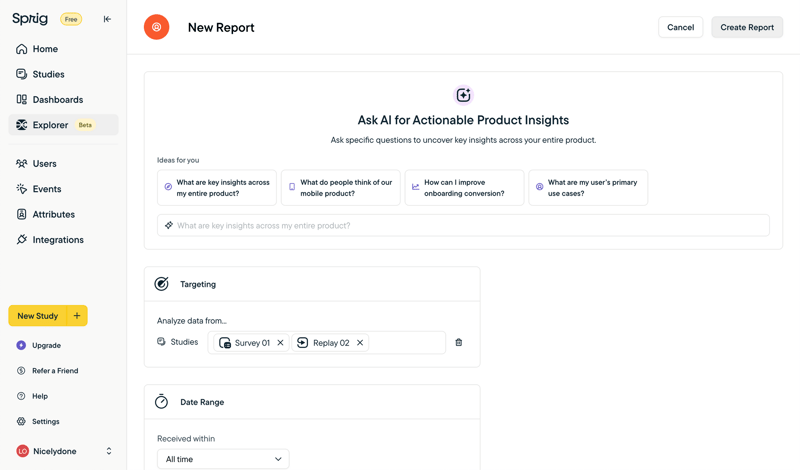Image resolution: width=800 pixels, height=470 pixels.
Task: Click the AI sparkle insights icon
Action: tap(463, 95)
